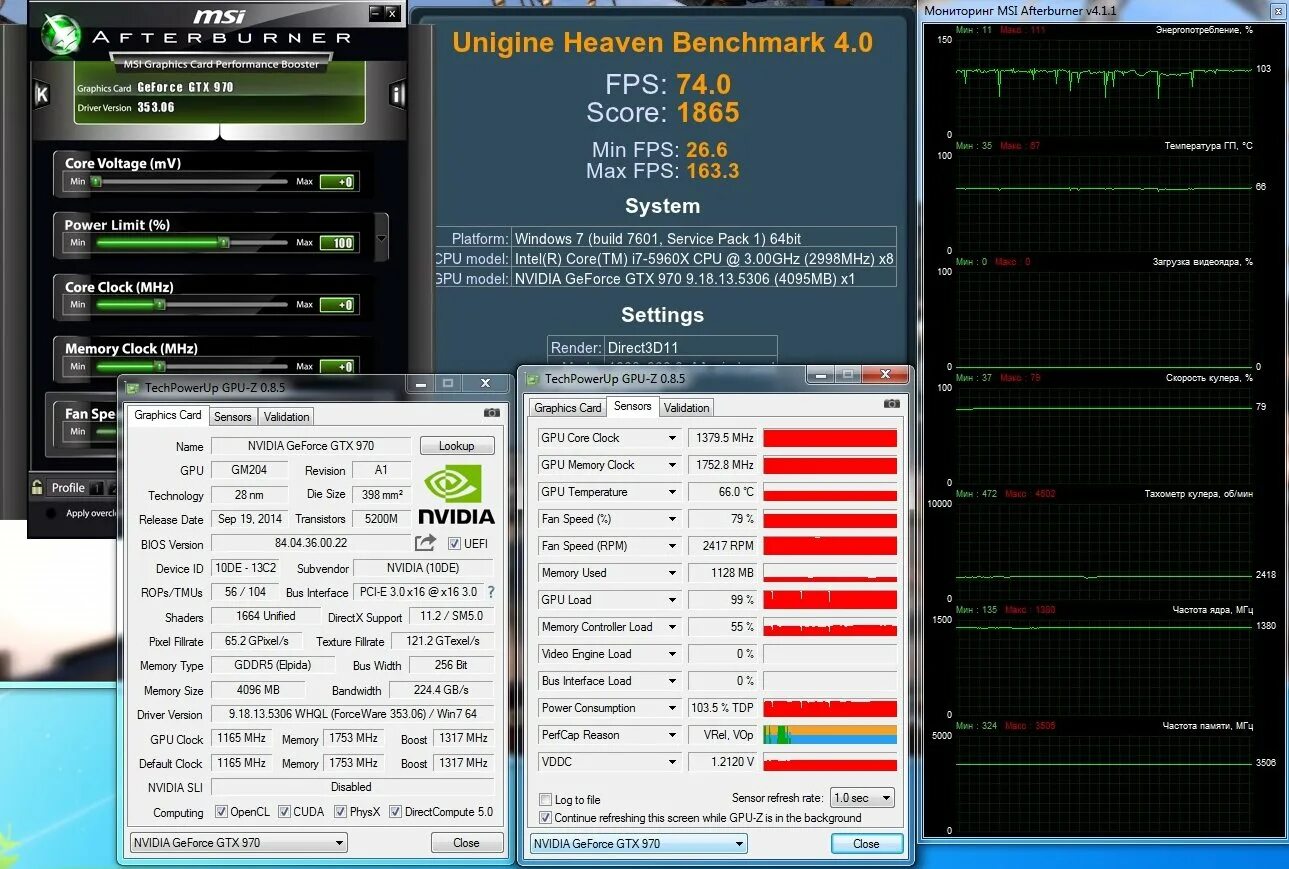Expand the Power Limit arrow in Afterburner

pos(381,240)
